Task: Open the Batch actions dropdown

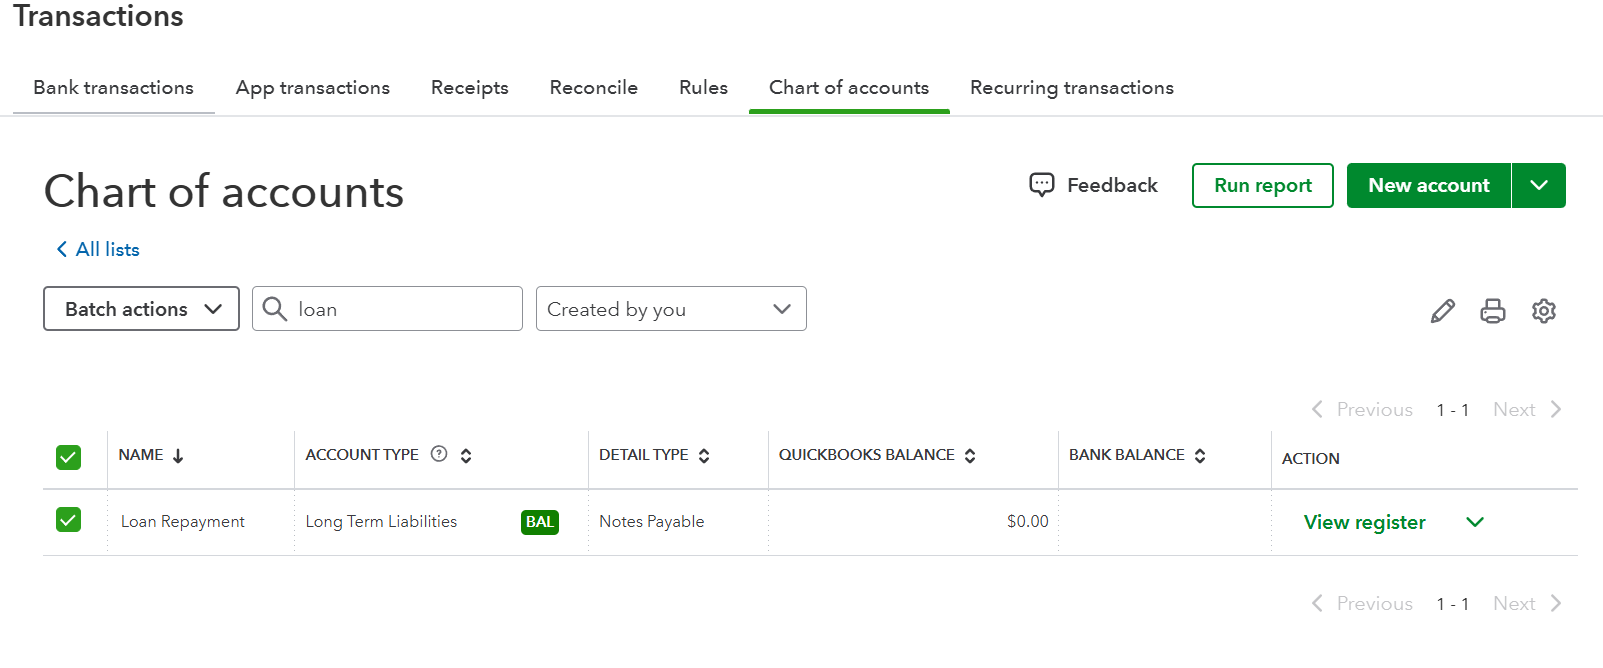Action: pos(141,309)
